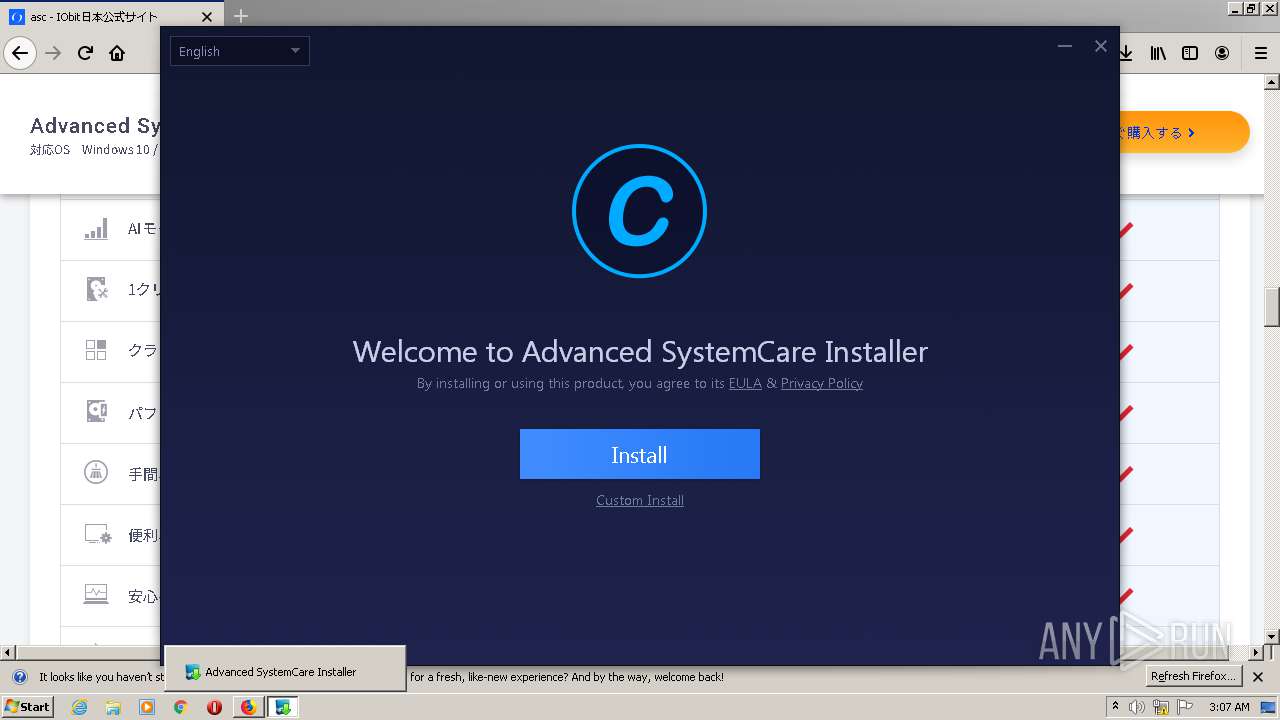This screenshot has height=720, width=1280.
Task: Expand the English language dropdown
Action: pyautogui.click(x=240, y=51)
